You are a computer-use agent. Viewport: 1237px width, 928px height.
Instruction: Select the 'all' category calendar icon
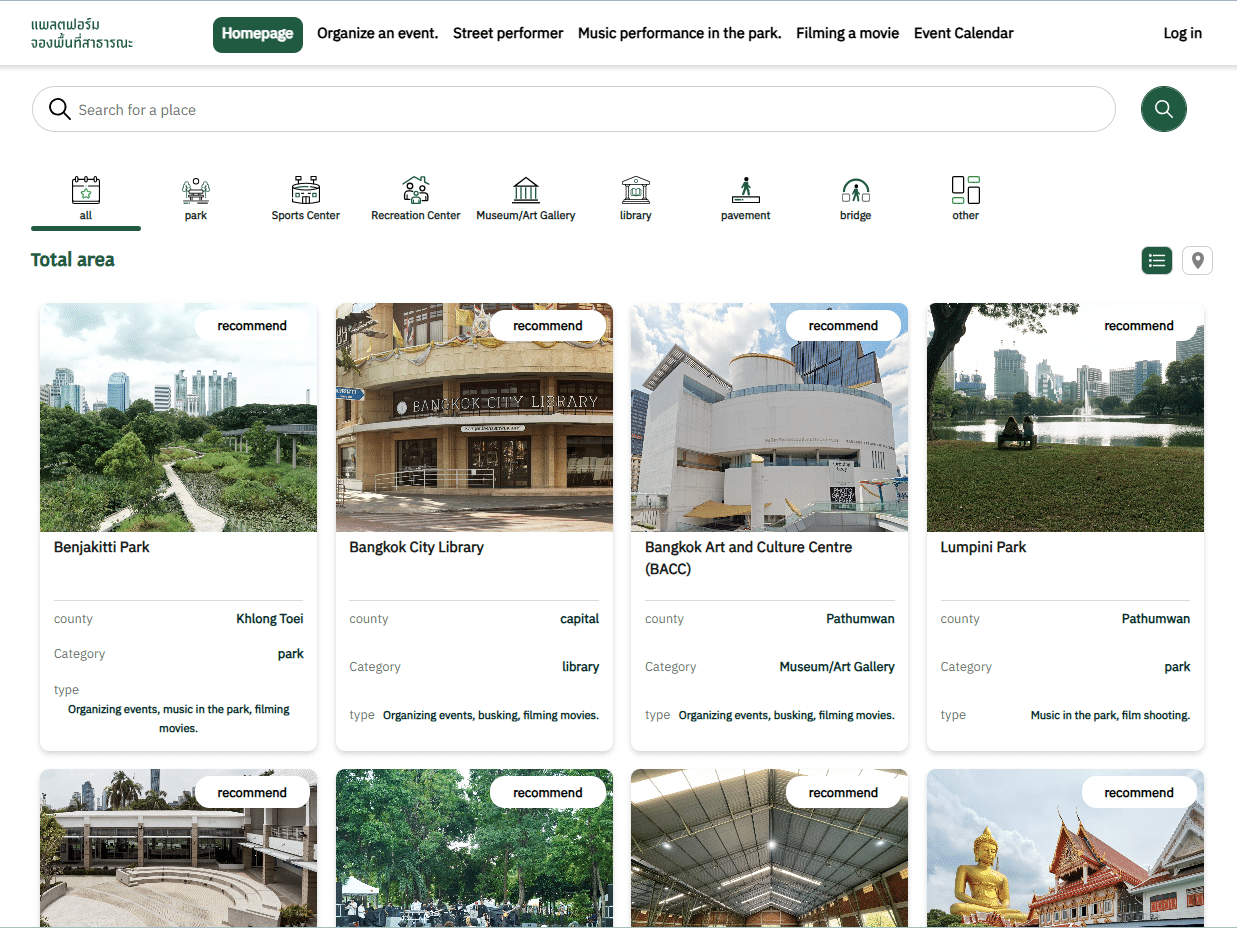[x=86, y=190]
